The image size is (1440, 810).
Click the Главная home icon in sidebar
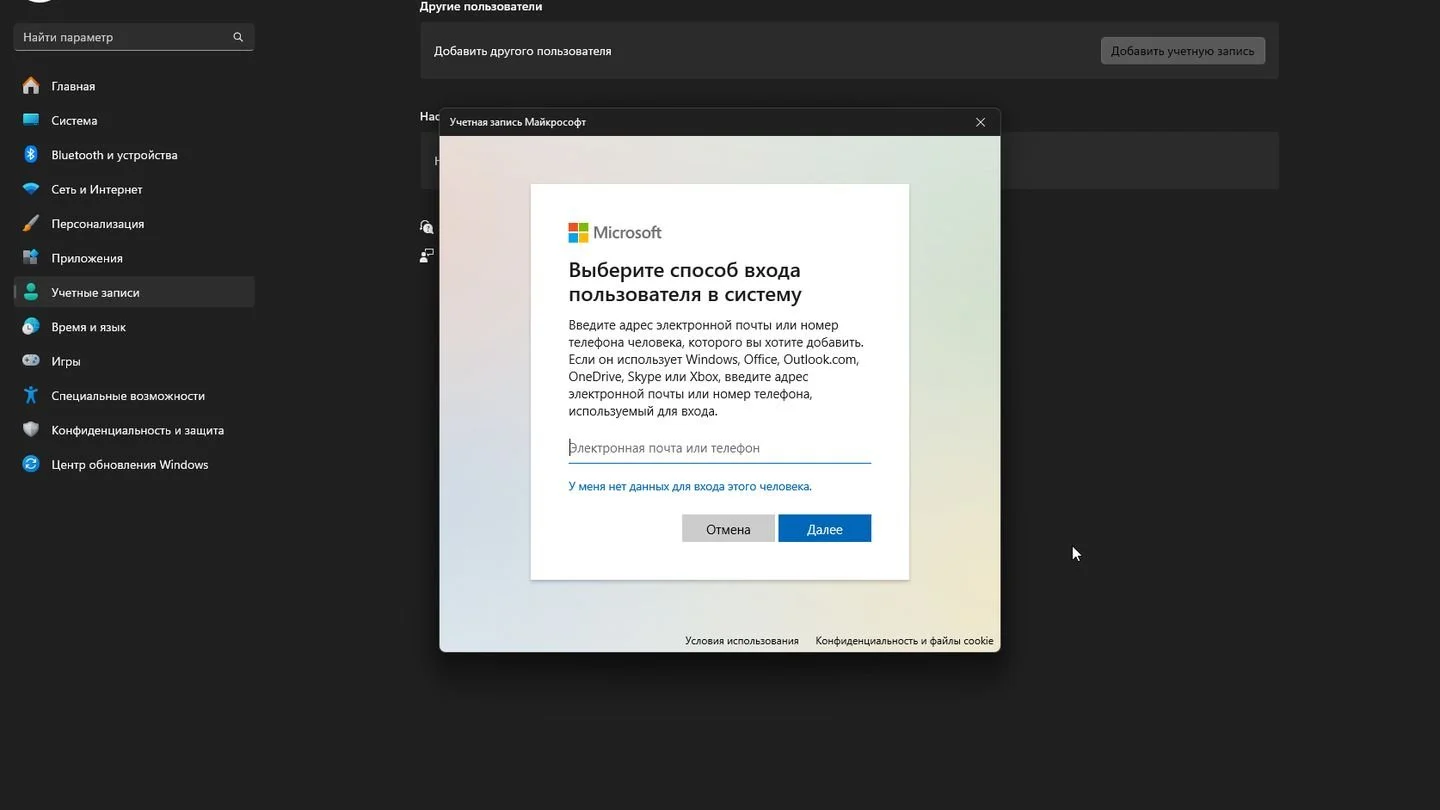coord(31,86)
